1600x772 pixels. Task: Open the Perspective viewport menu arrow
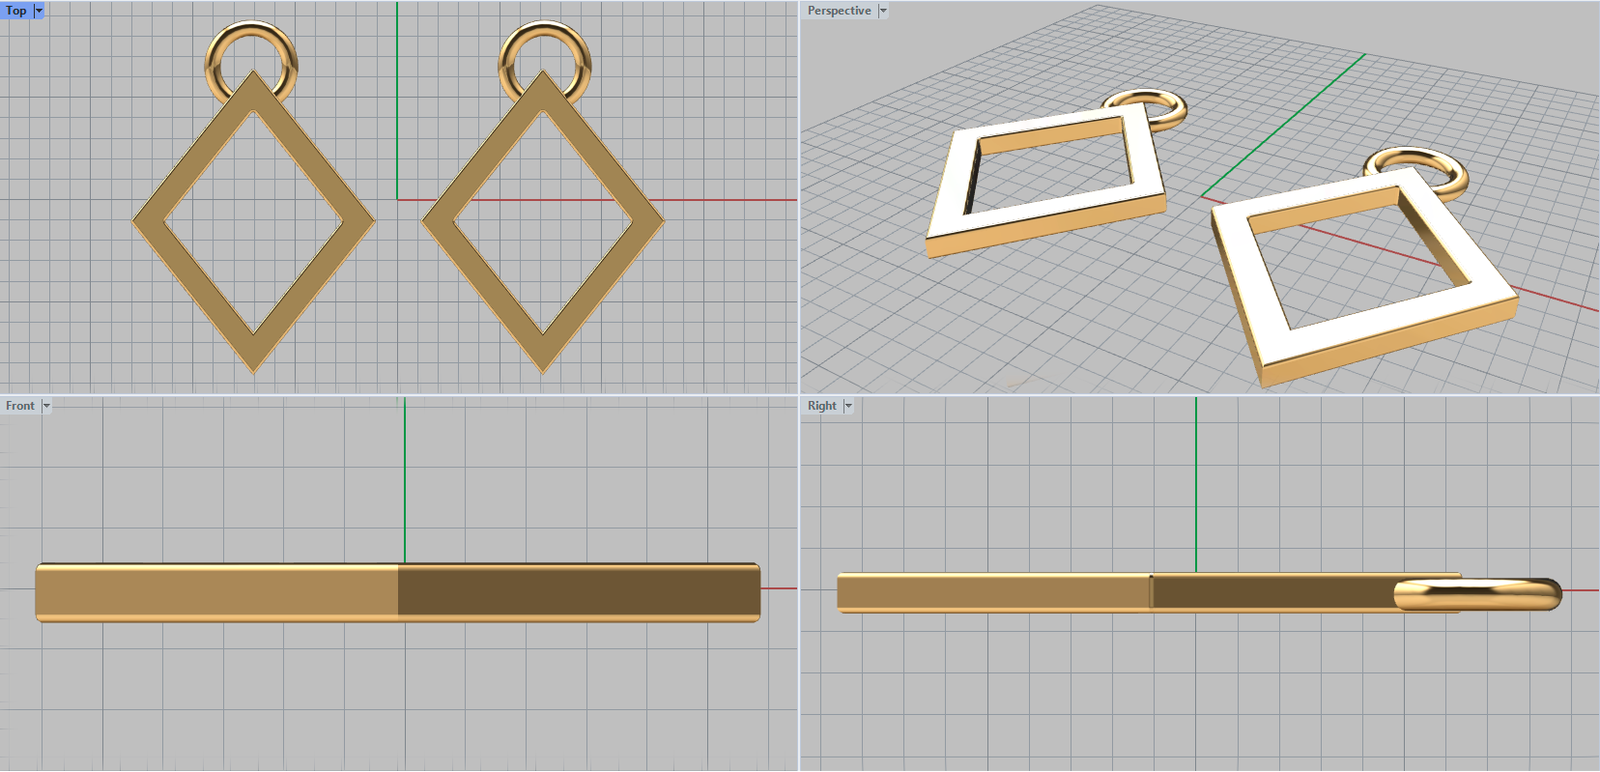pos(883,11)
